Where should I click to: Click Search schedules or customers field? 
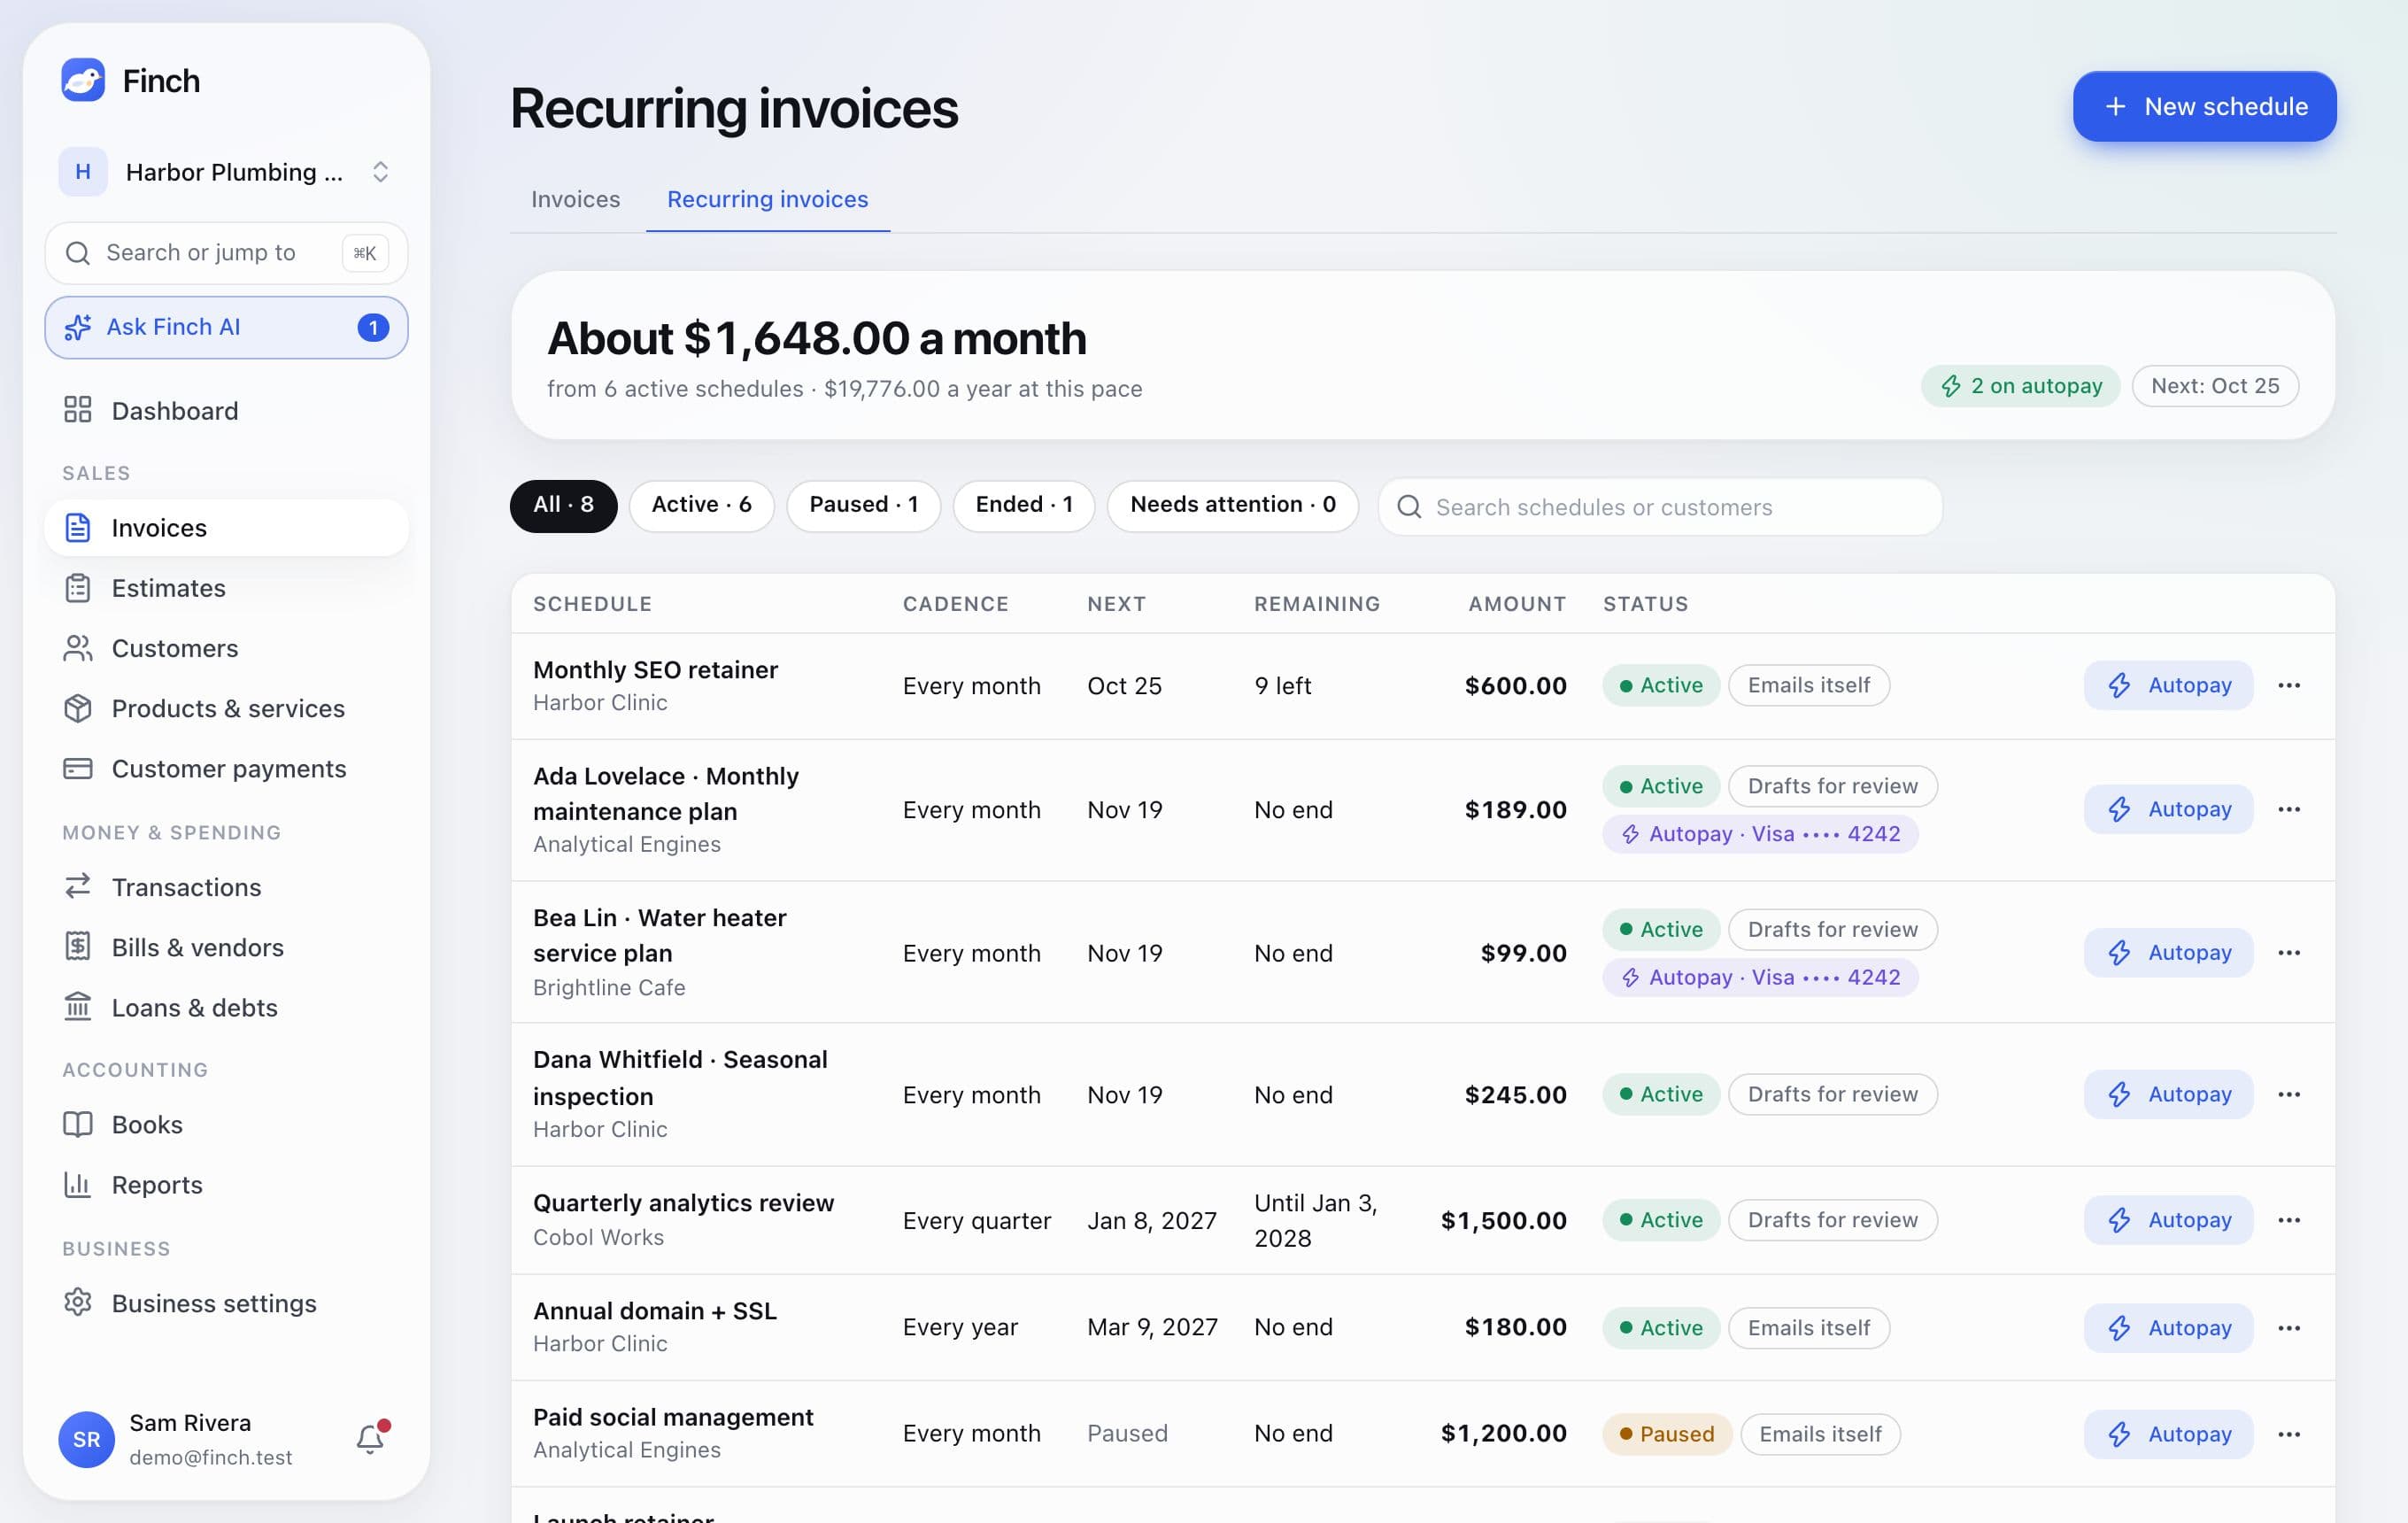1660,507
